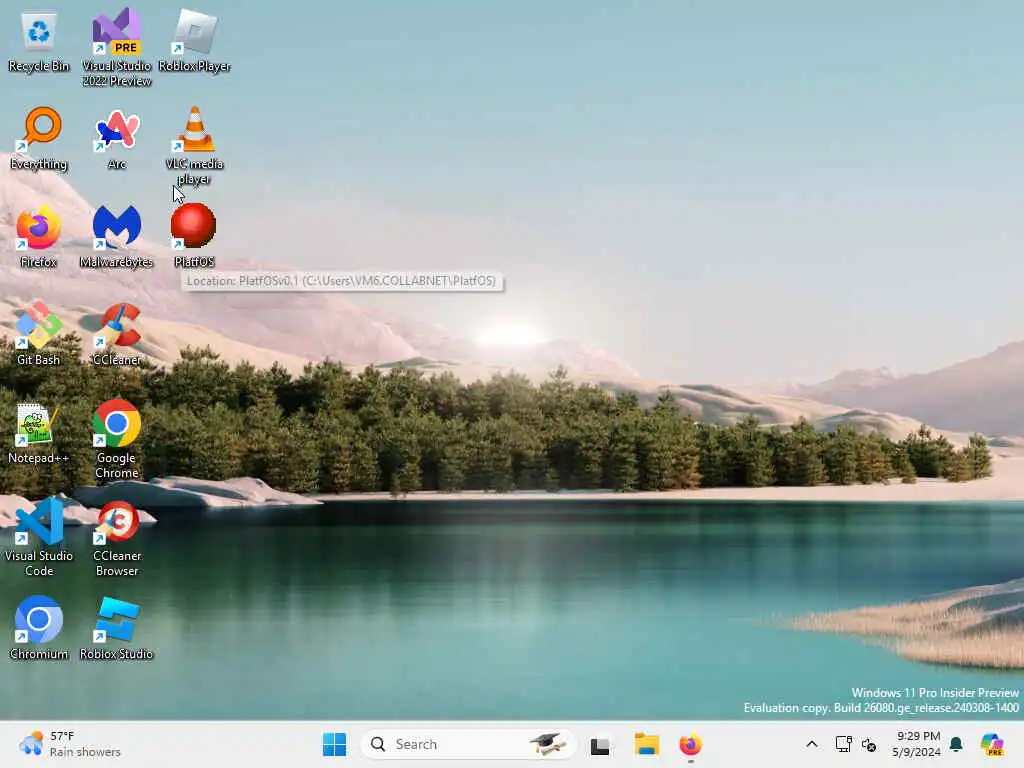Click the muted volume tray icon

[869, 744]
